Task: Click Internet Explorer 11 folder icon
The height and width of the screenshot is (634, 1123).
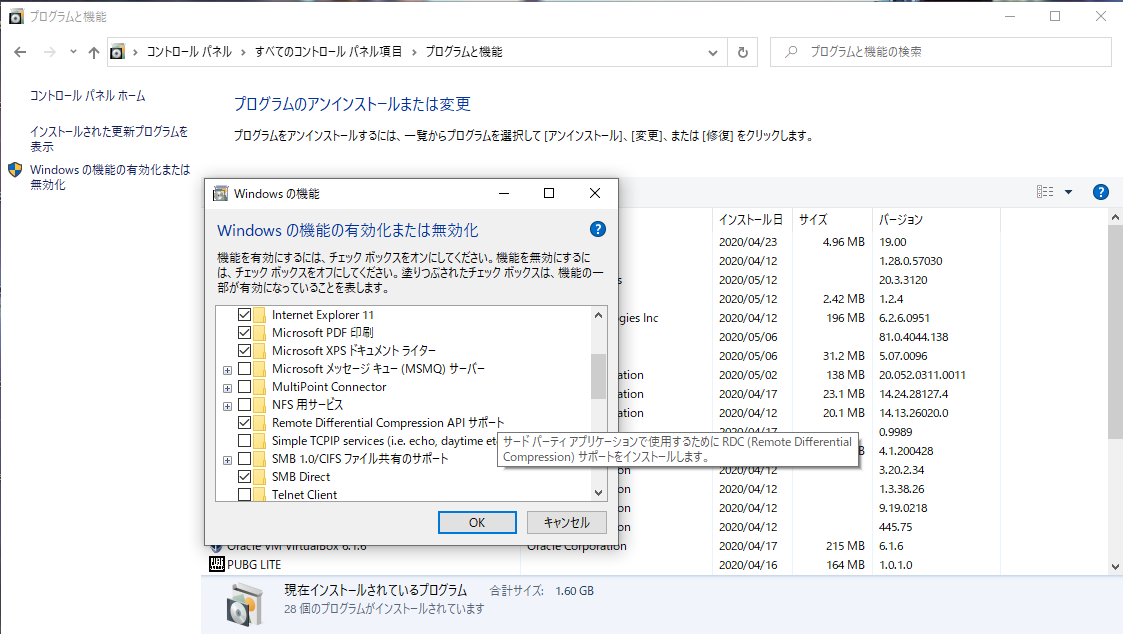Action: tap(259, 314)
